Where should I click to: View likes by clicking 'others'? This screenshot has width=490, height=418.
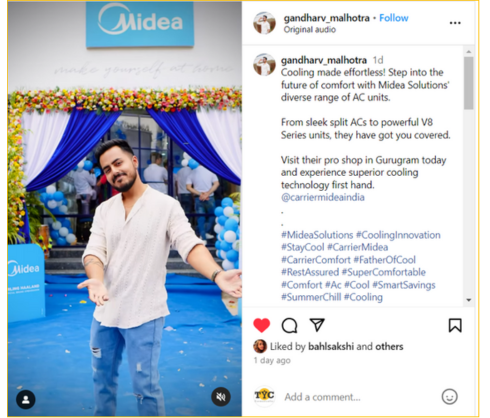[x=389, y=347]
